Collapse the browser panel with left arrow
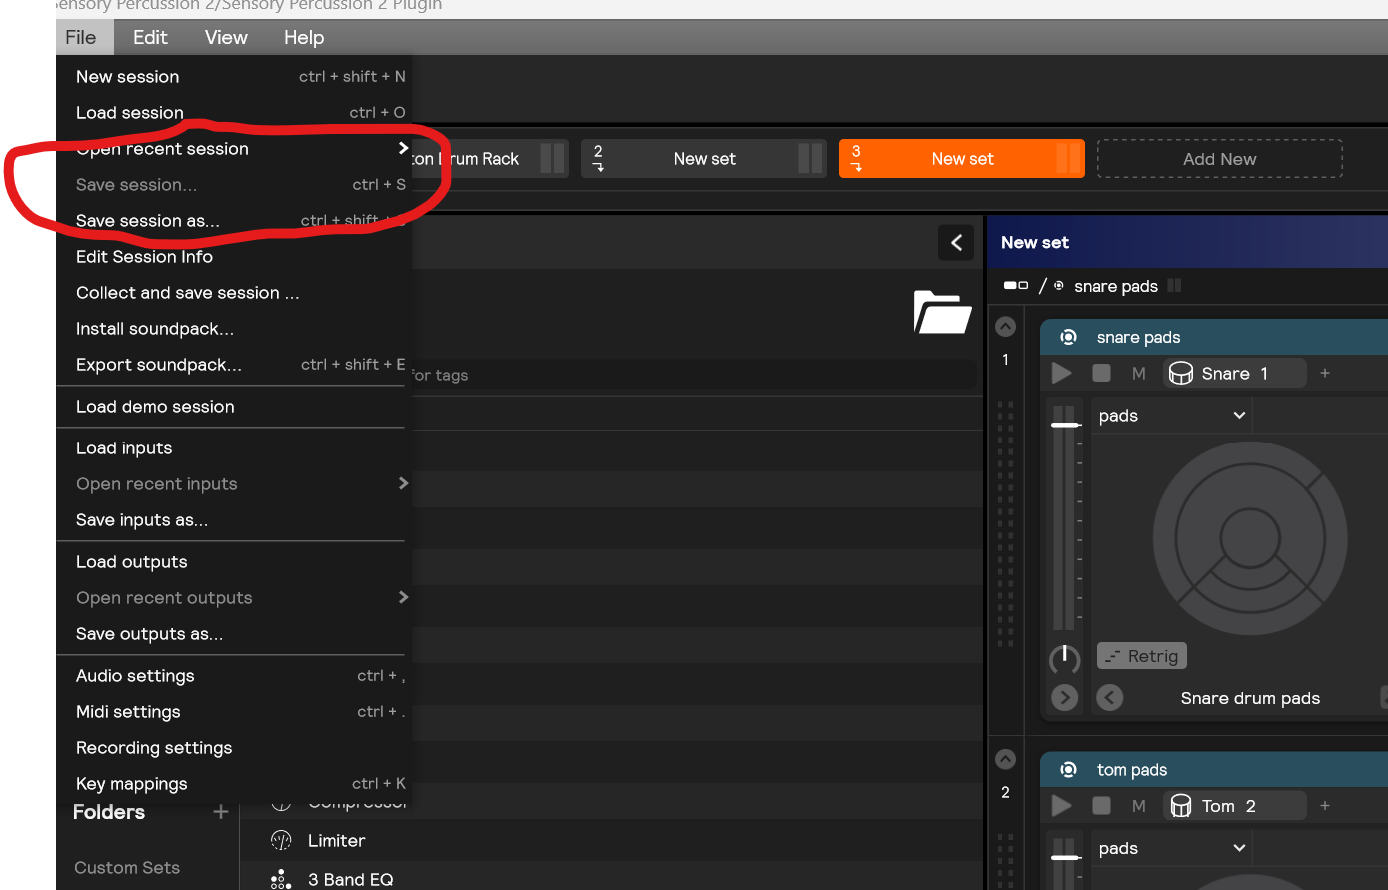This screenshot has height=890, width=1388. [x=956, y=242]
